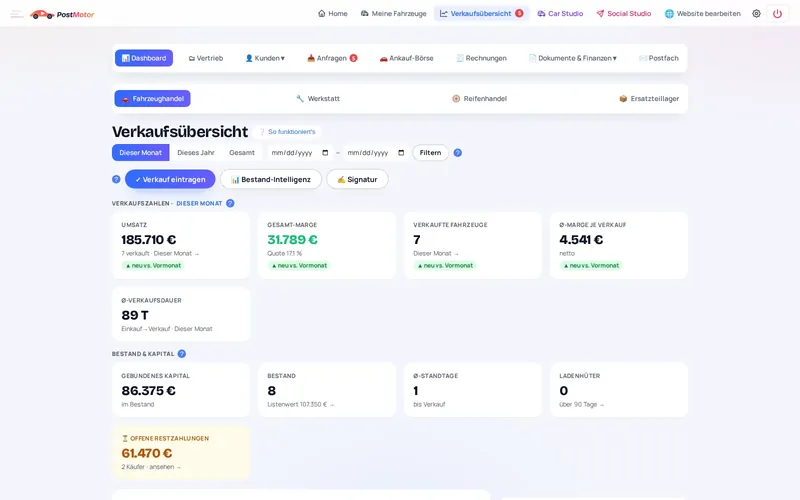The image size is (800, 500).
Task: Expand Dokumente & Finanzen dropdown
Action: tap(573, 58)
